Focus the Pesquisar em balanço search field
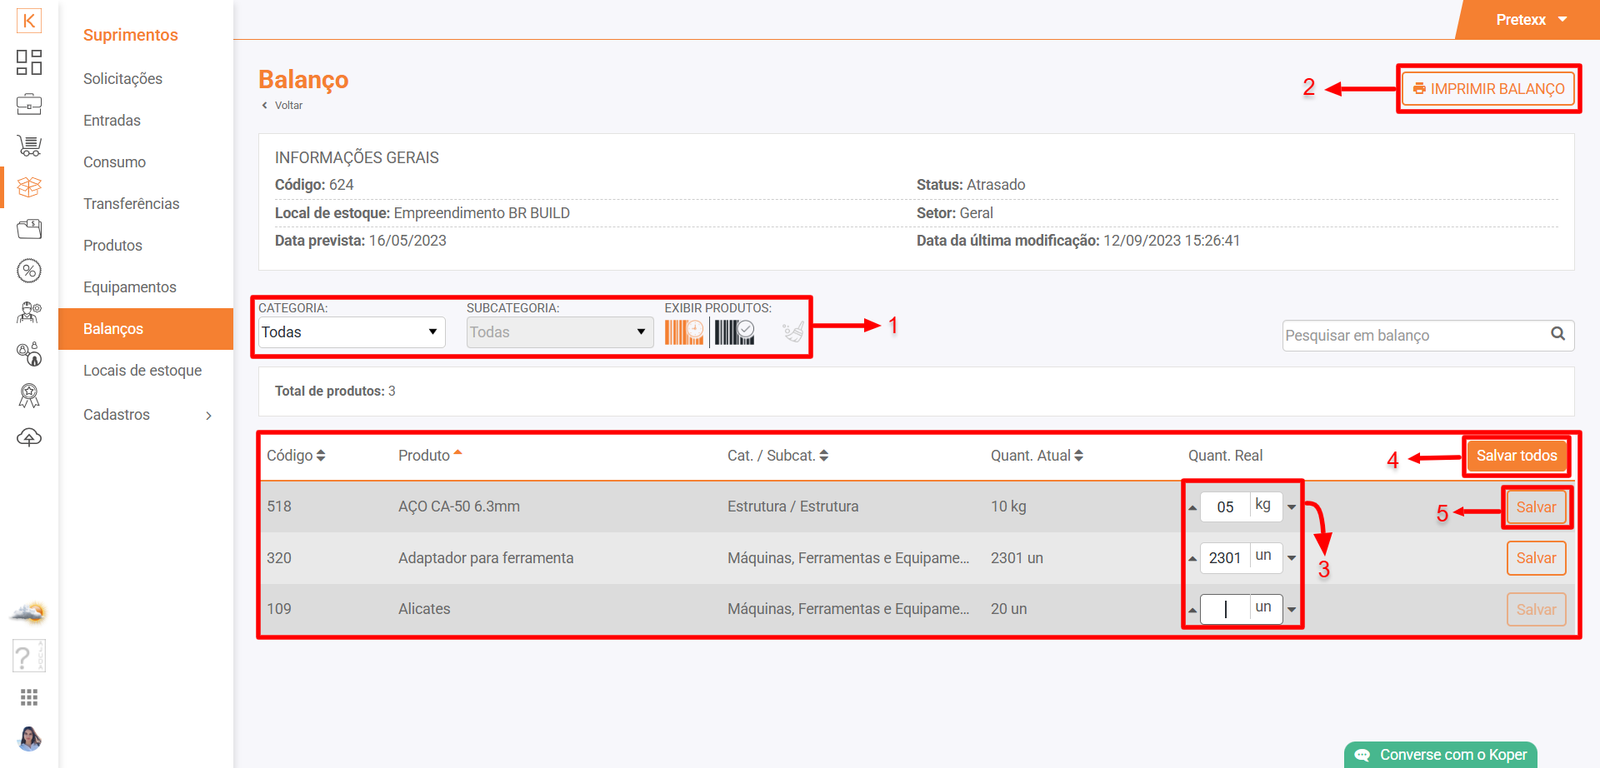The image size is (1600, 768). point(1413,336)
